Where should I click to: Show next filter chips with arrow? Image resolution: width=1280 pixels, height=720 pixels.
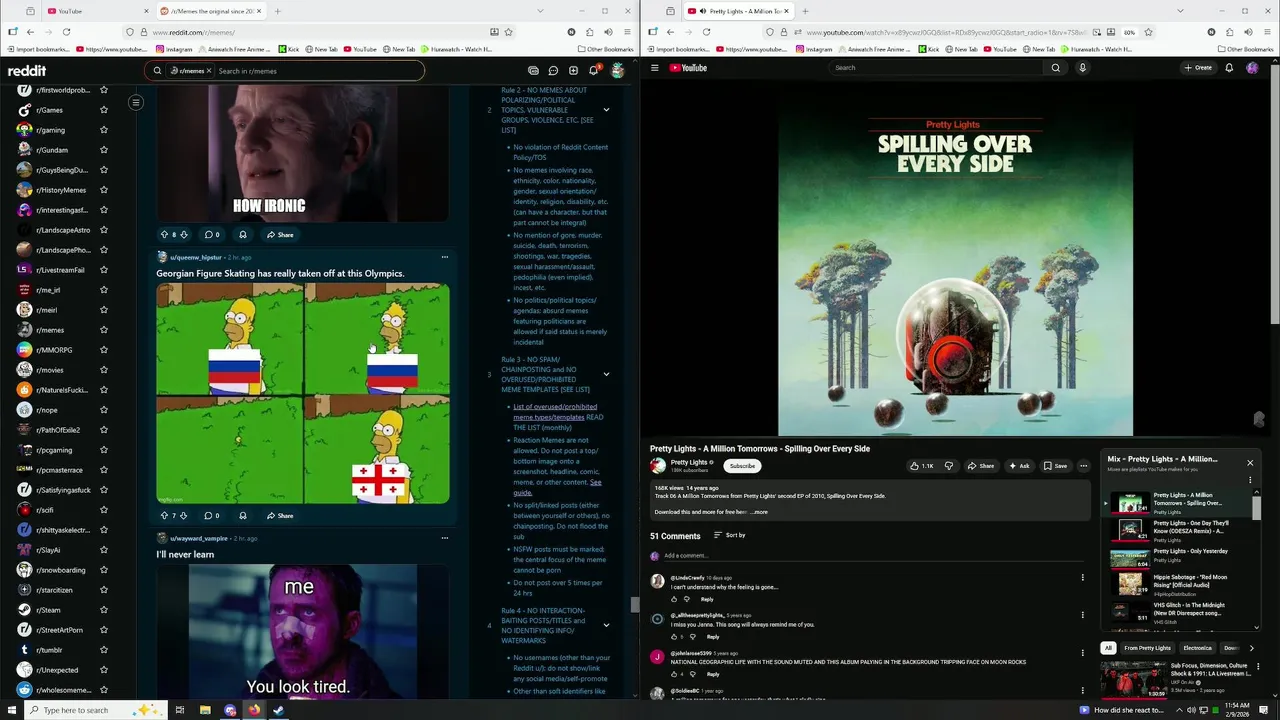pos(1251,648)
